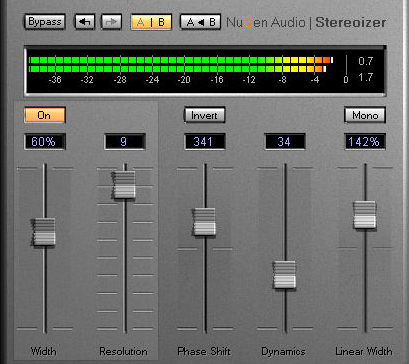Click the Resolution value field showing 9
The width and height of the screenshot is (409, 364).
point(125,142)
